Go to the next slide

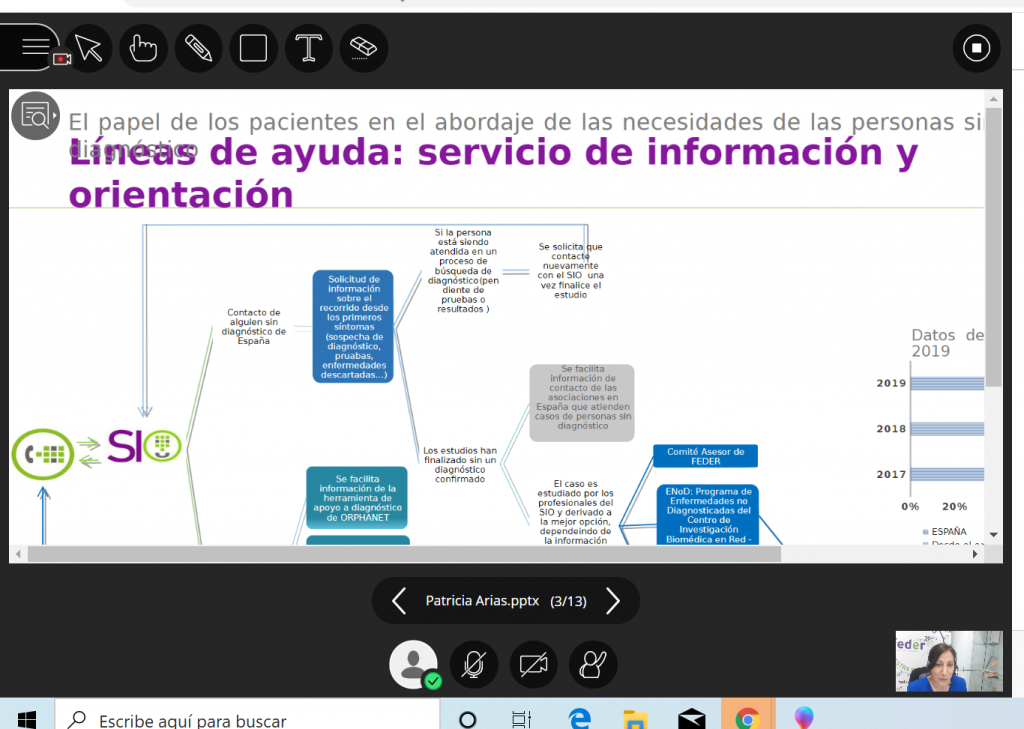[x=613, y=601]
